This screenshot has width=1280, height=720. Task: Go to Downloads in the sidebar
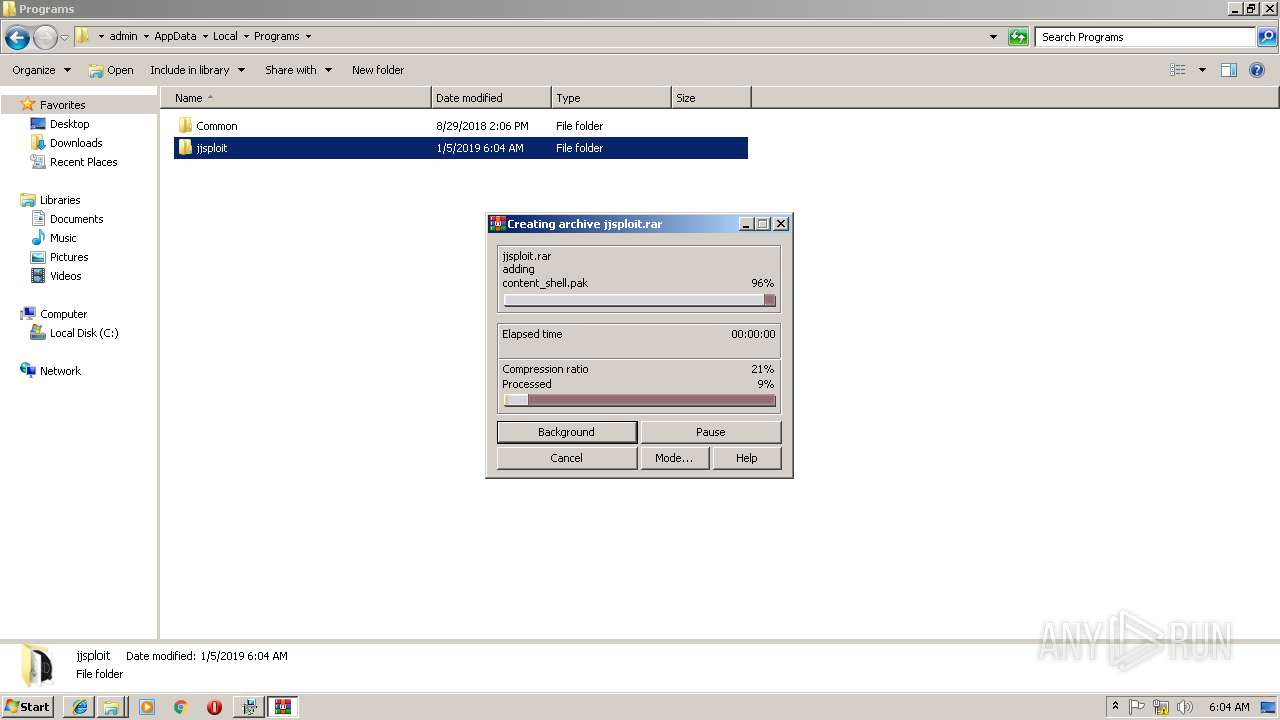76,143
